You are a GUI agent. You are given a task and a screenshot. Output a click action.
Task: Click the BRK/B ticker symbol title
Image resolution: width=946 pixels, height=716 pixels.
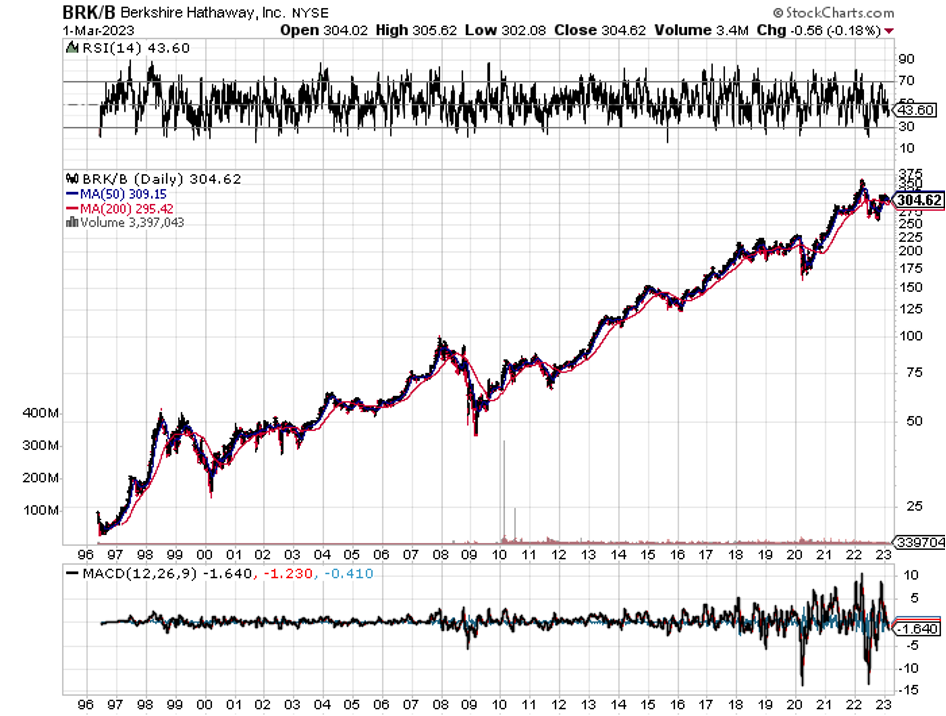click(x=89, y=13)
